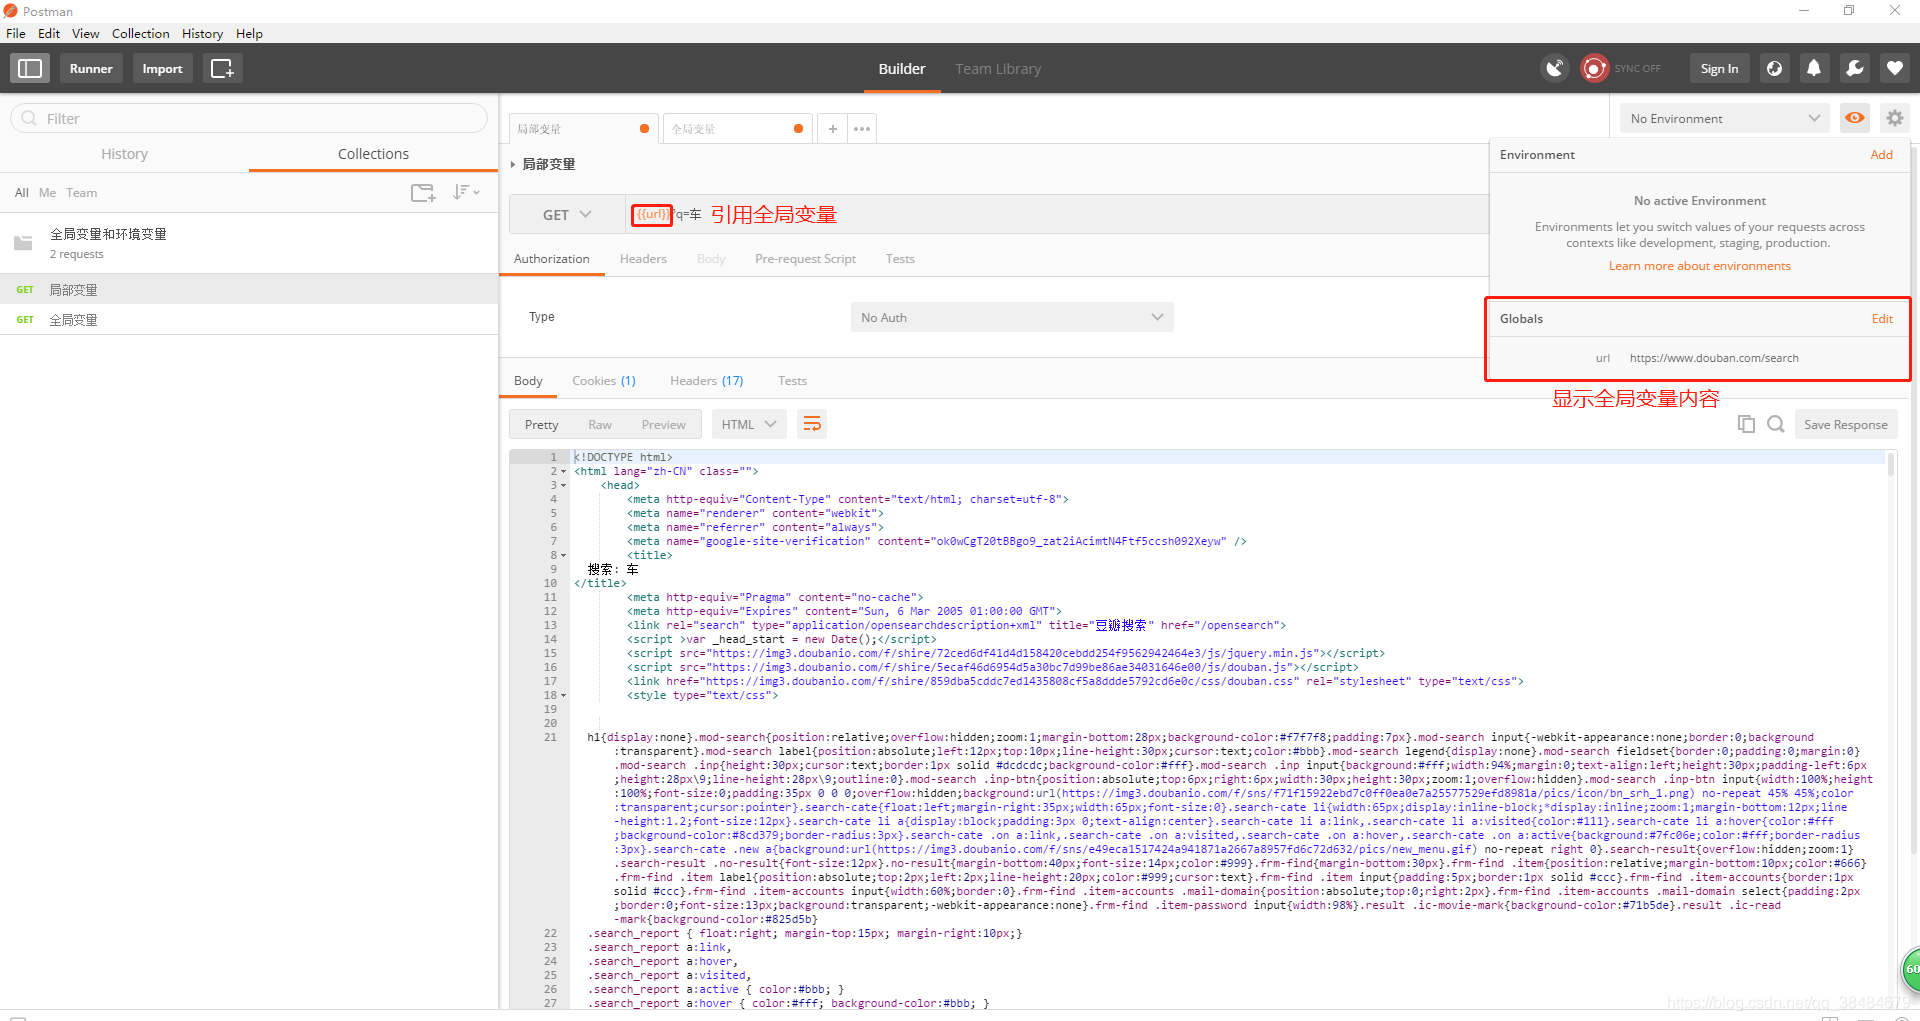
Task: Click the Runner button
Action: (x=91, y=68)
